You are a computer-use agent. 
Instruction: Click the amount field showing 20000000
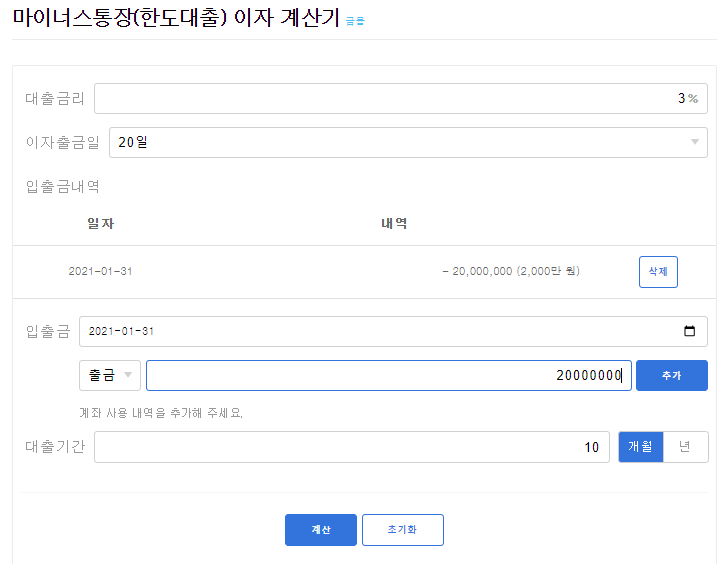click(x=388, y=375)
